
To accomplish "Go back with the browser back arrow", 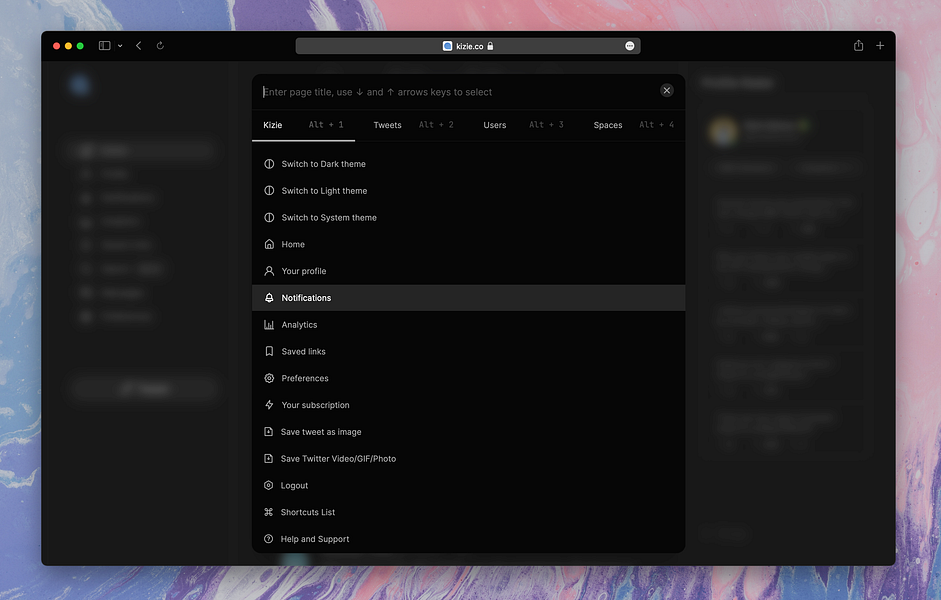I will pos(139,46).
